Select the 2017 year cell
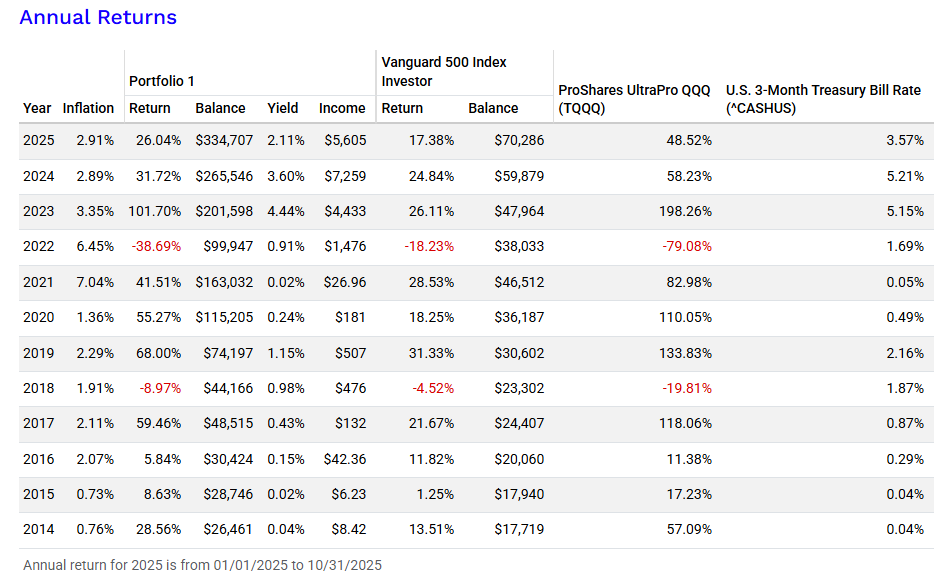Screen dimensions: 941x587 point(38,424)
